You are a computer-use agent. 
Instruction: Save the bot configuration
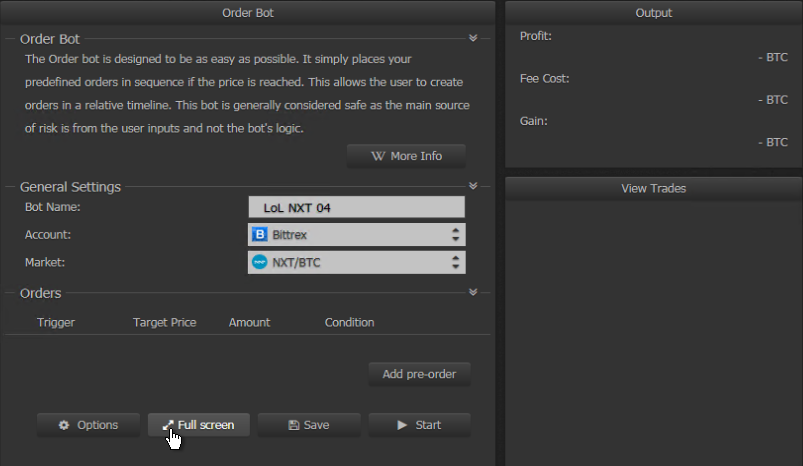pyautogui.click(x=309, y=425)
